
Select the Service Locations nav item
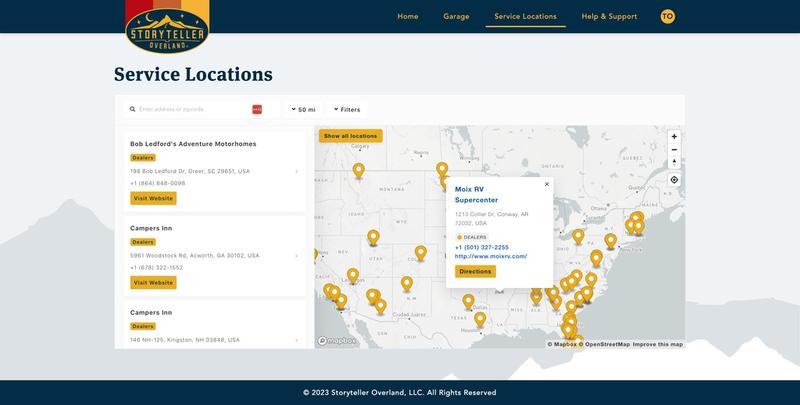click(x=526, y=16)
